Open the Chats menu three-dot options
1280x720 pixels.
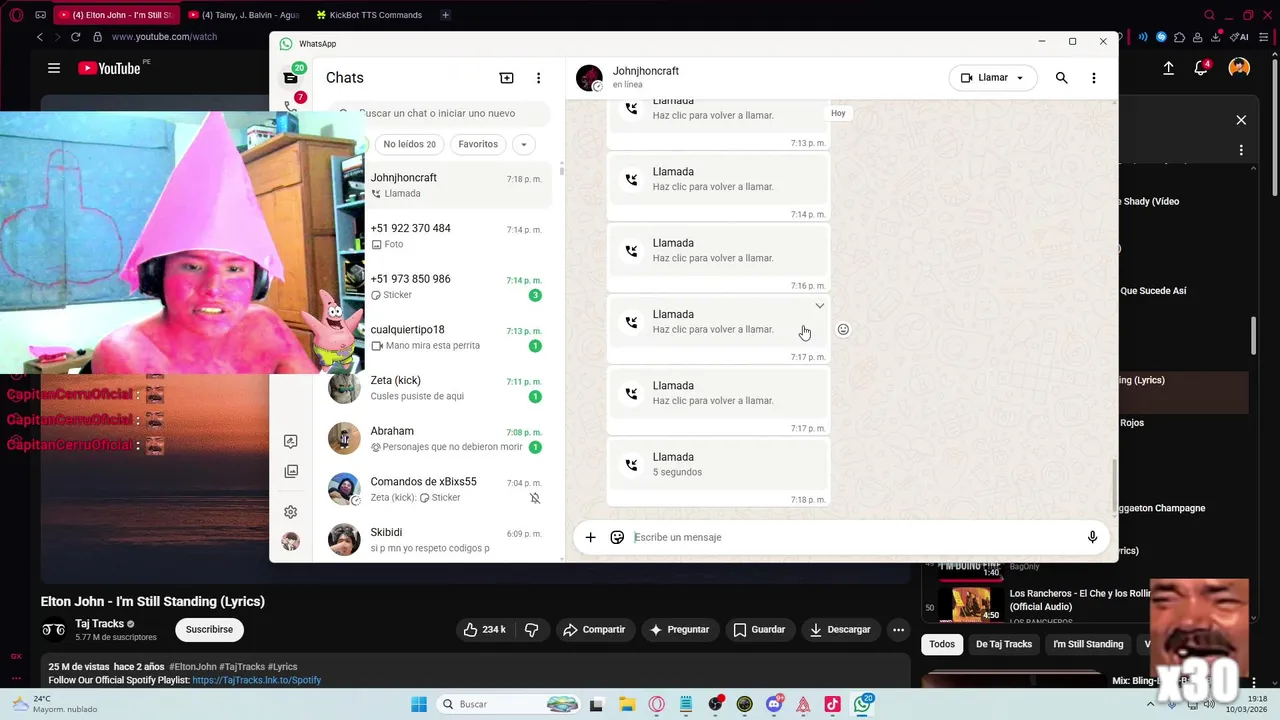click(538, 78)
